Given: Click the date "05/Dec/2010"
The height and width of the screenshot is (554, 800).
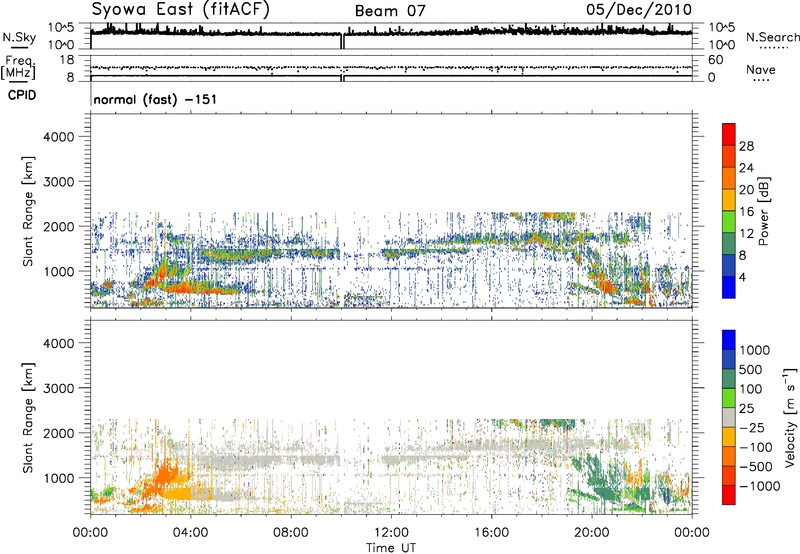Looking at the screenshot, I should click(x=639, y=10).
